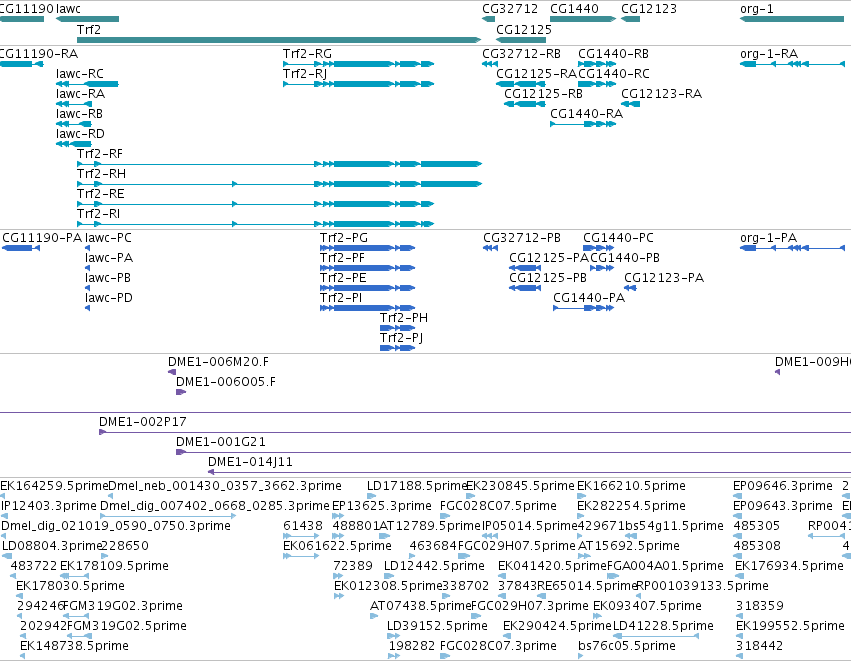Select transcript Trf2-RG
The image size is (851, 661).
pyautogui.click(x=358, y=64)
